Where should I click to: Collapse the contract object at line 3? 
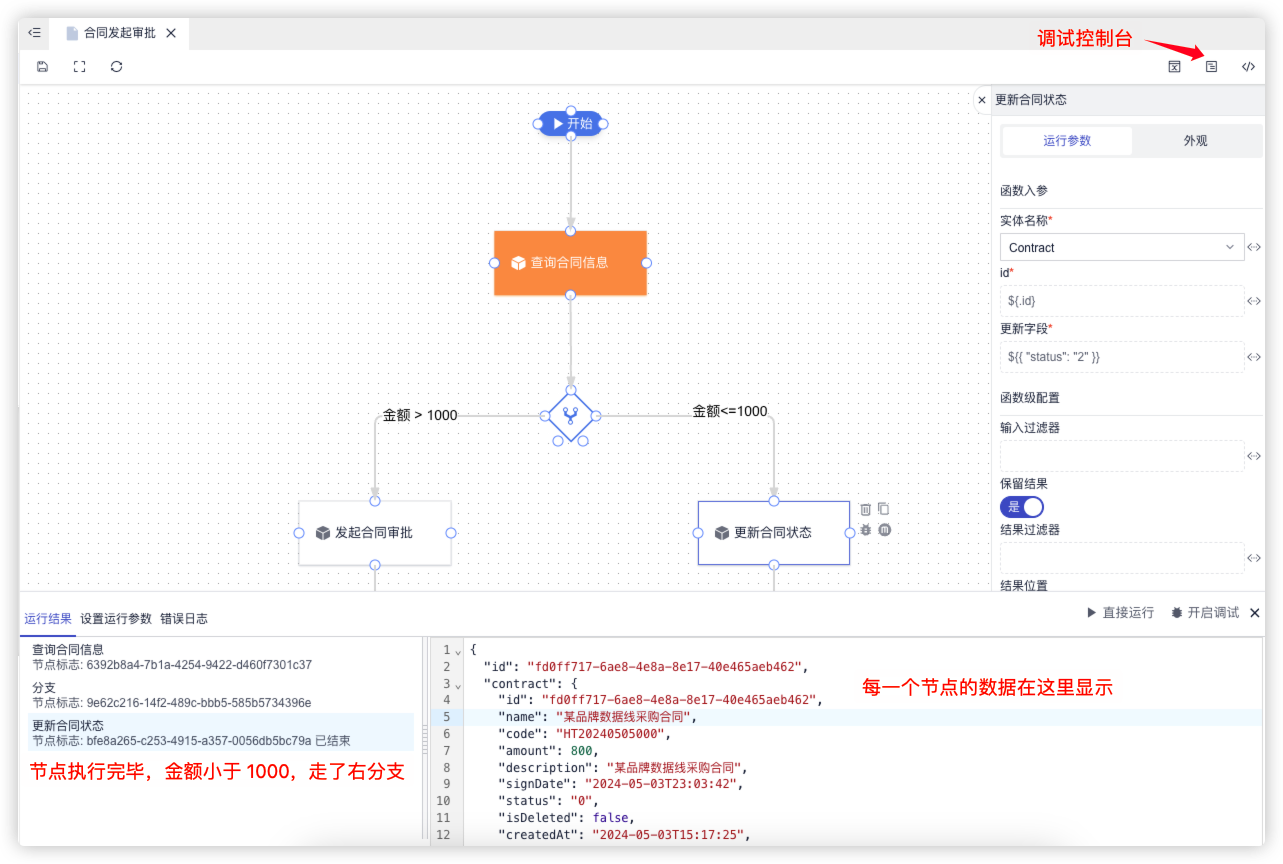tap(459, 685)
